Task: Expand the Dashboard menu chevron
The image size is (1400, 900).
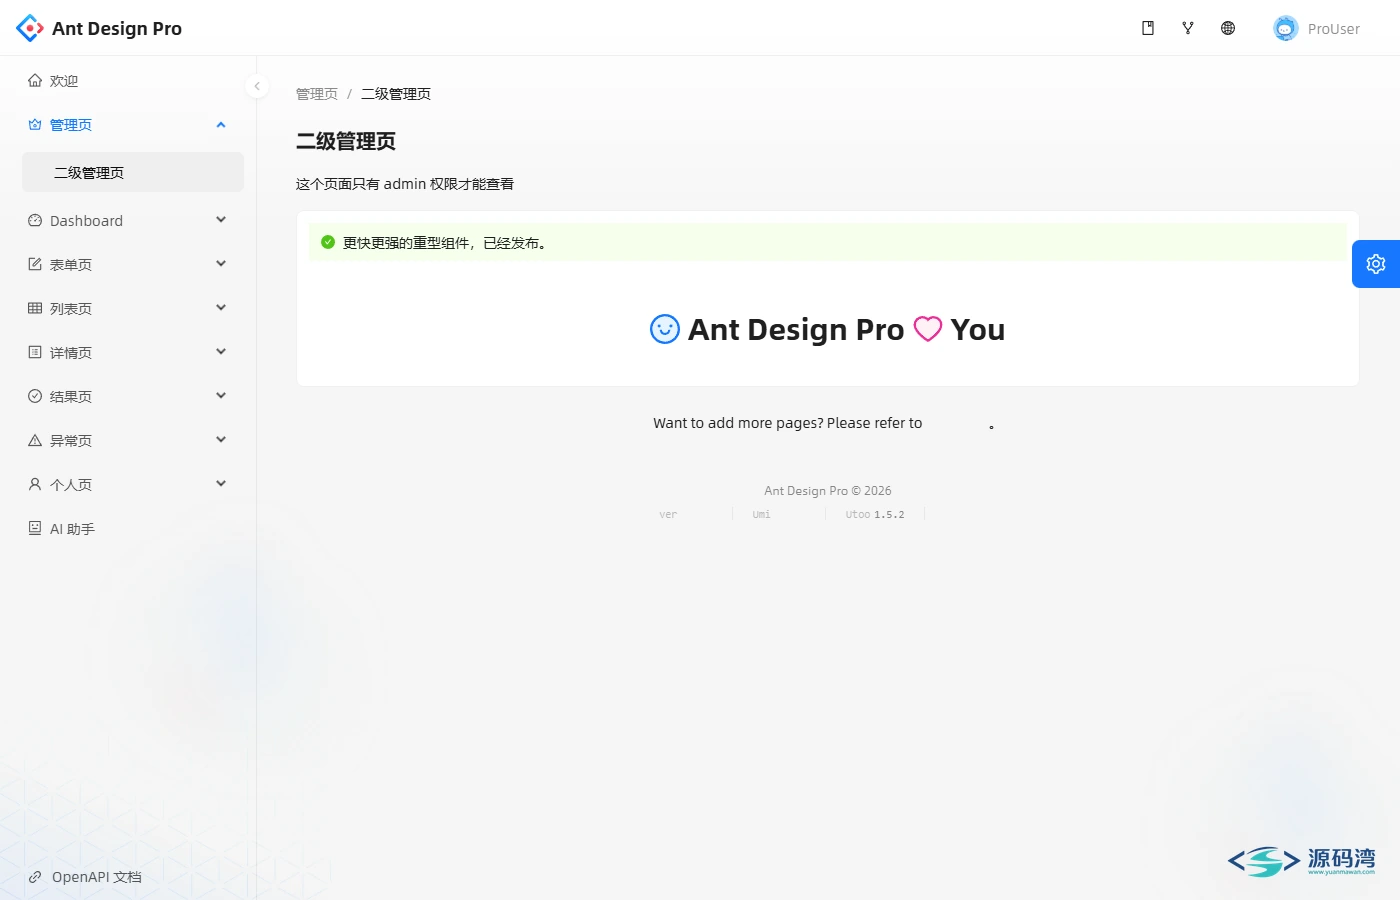Action: tap(221, 220)
